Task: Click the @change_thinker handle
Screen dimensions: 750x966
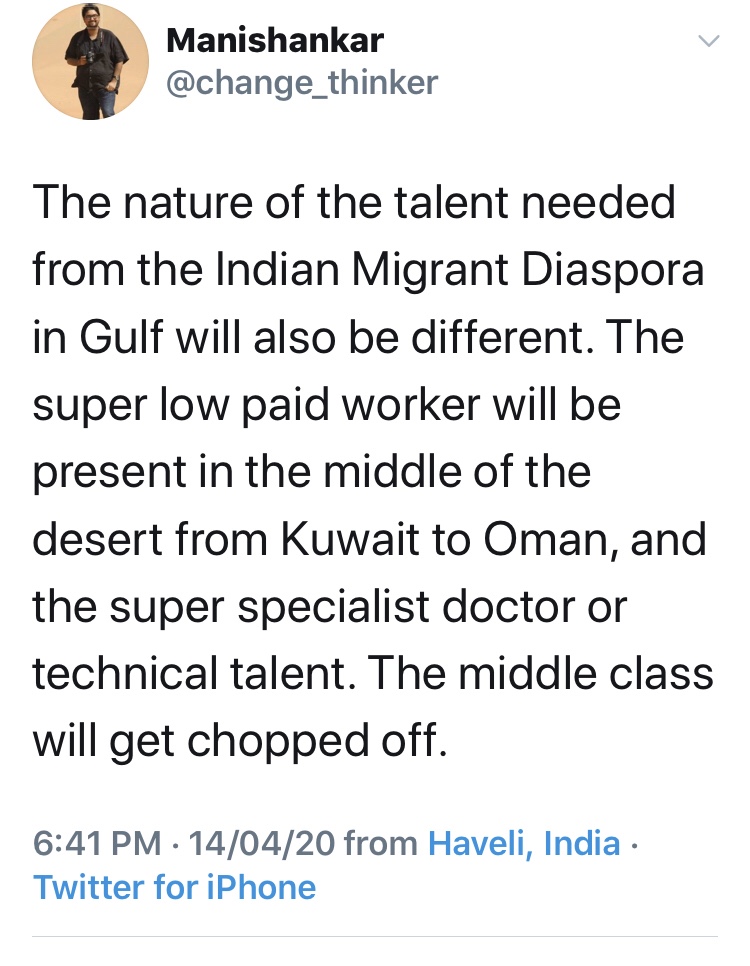Action: tap(302, 83)
